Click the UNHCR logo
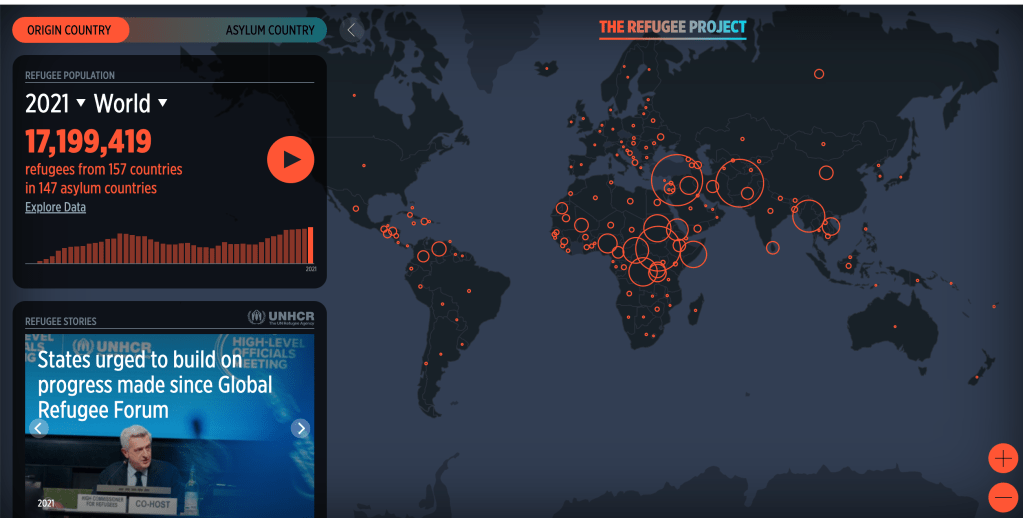The height and width of the screenshot is (518, 1023). coord(281,317)
